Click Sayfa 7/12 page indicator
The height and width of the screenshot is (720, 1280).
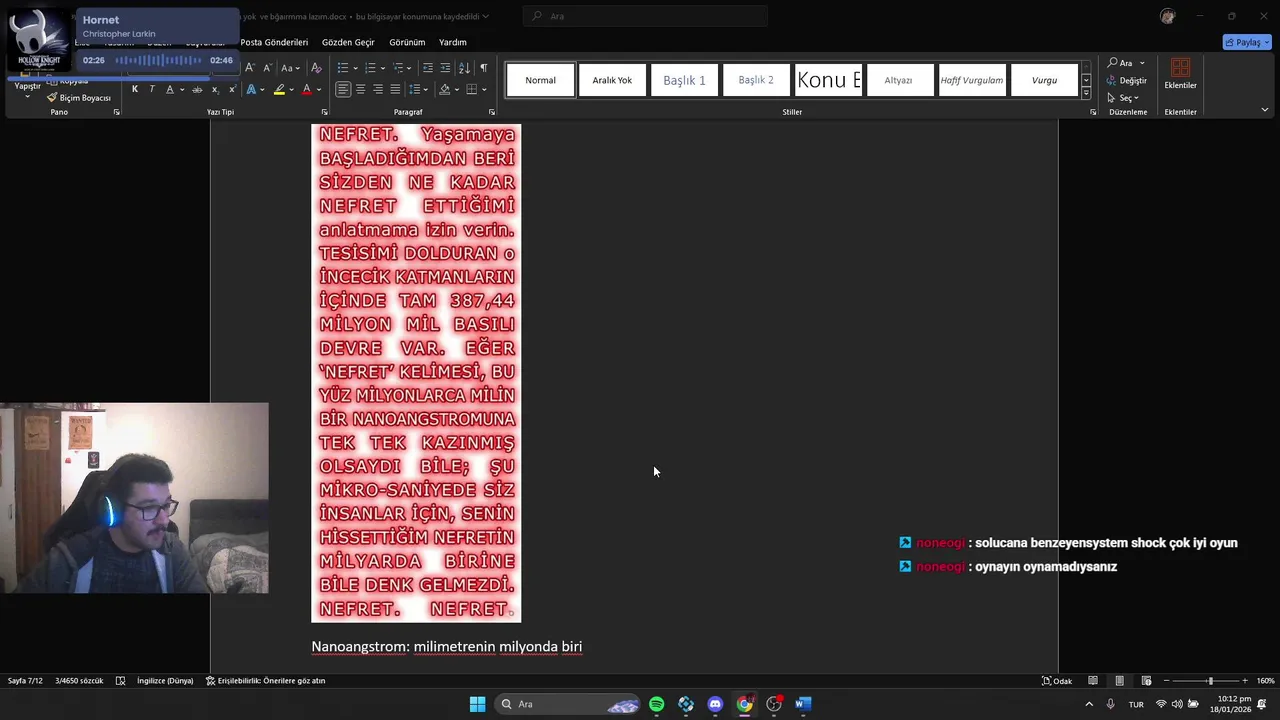[25, 681]
